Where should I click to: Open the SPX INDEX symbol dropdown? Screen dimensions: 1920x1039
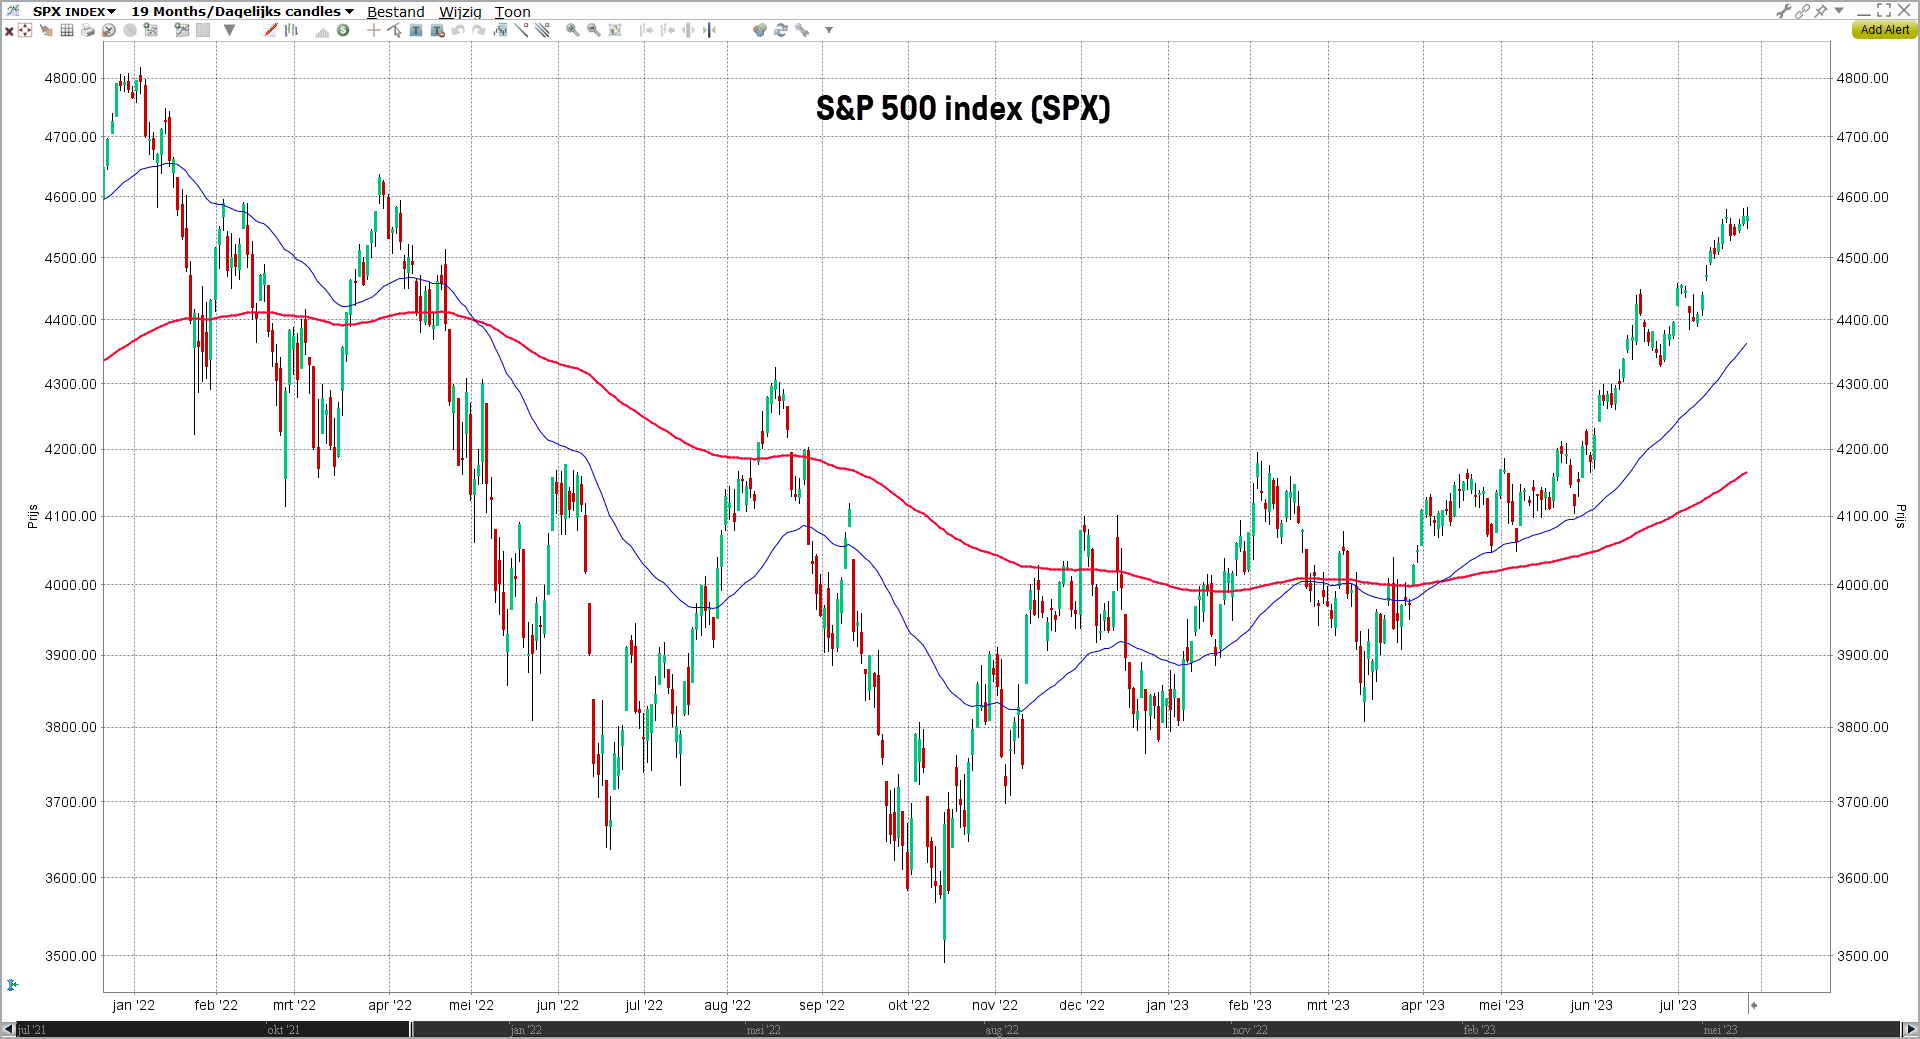74,11
